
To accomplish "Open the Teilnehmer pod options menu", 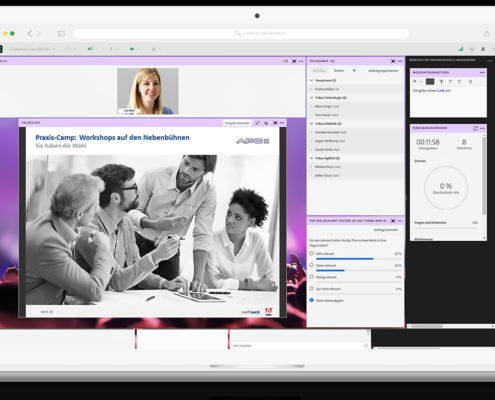I will pos(400,61).
